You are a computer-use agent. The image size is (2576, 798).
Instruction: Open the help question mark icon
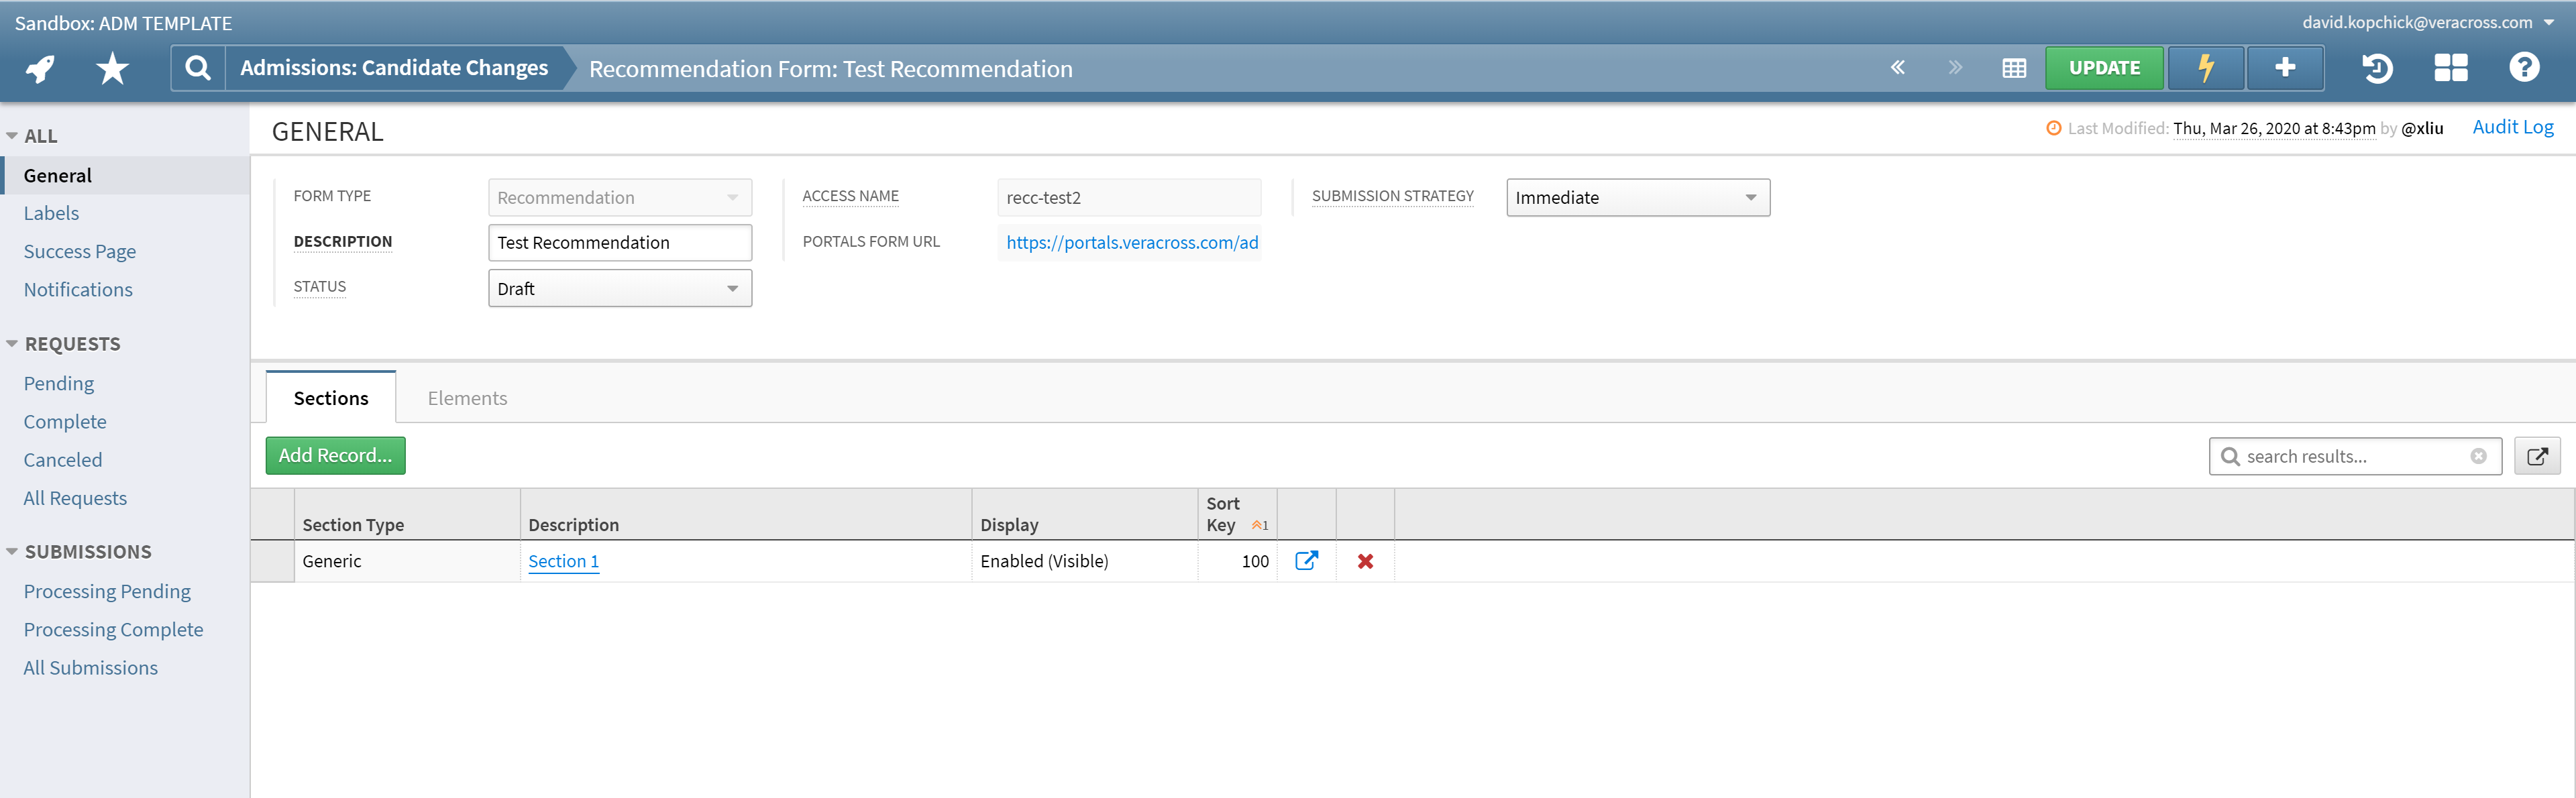point(2524,68)
